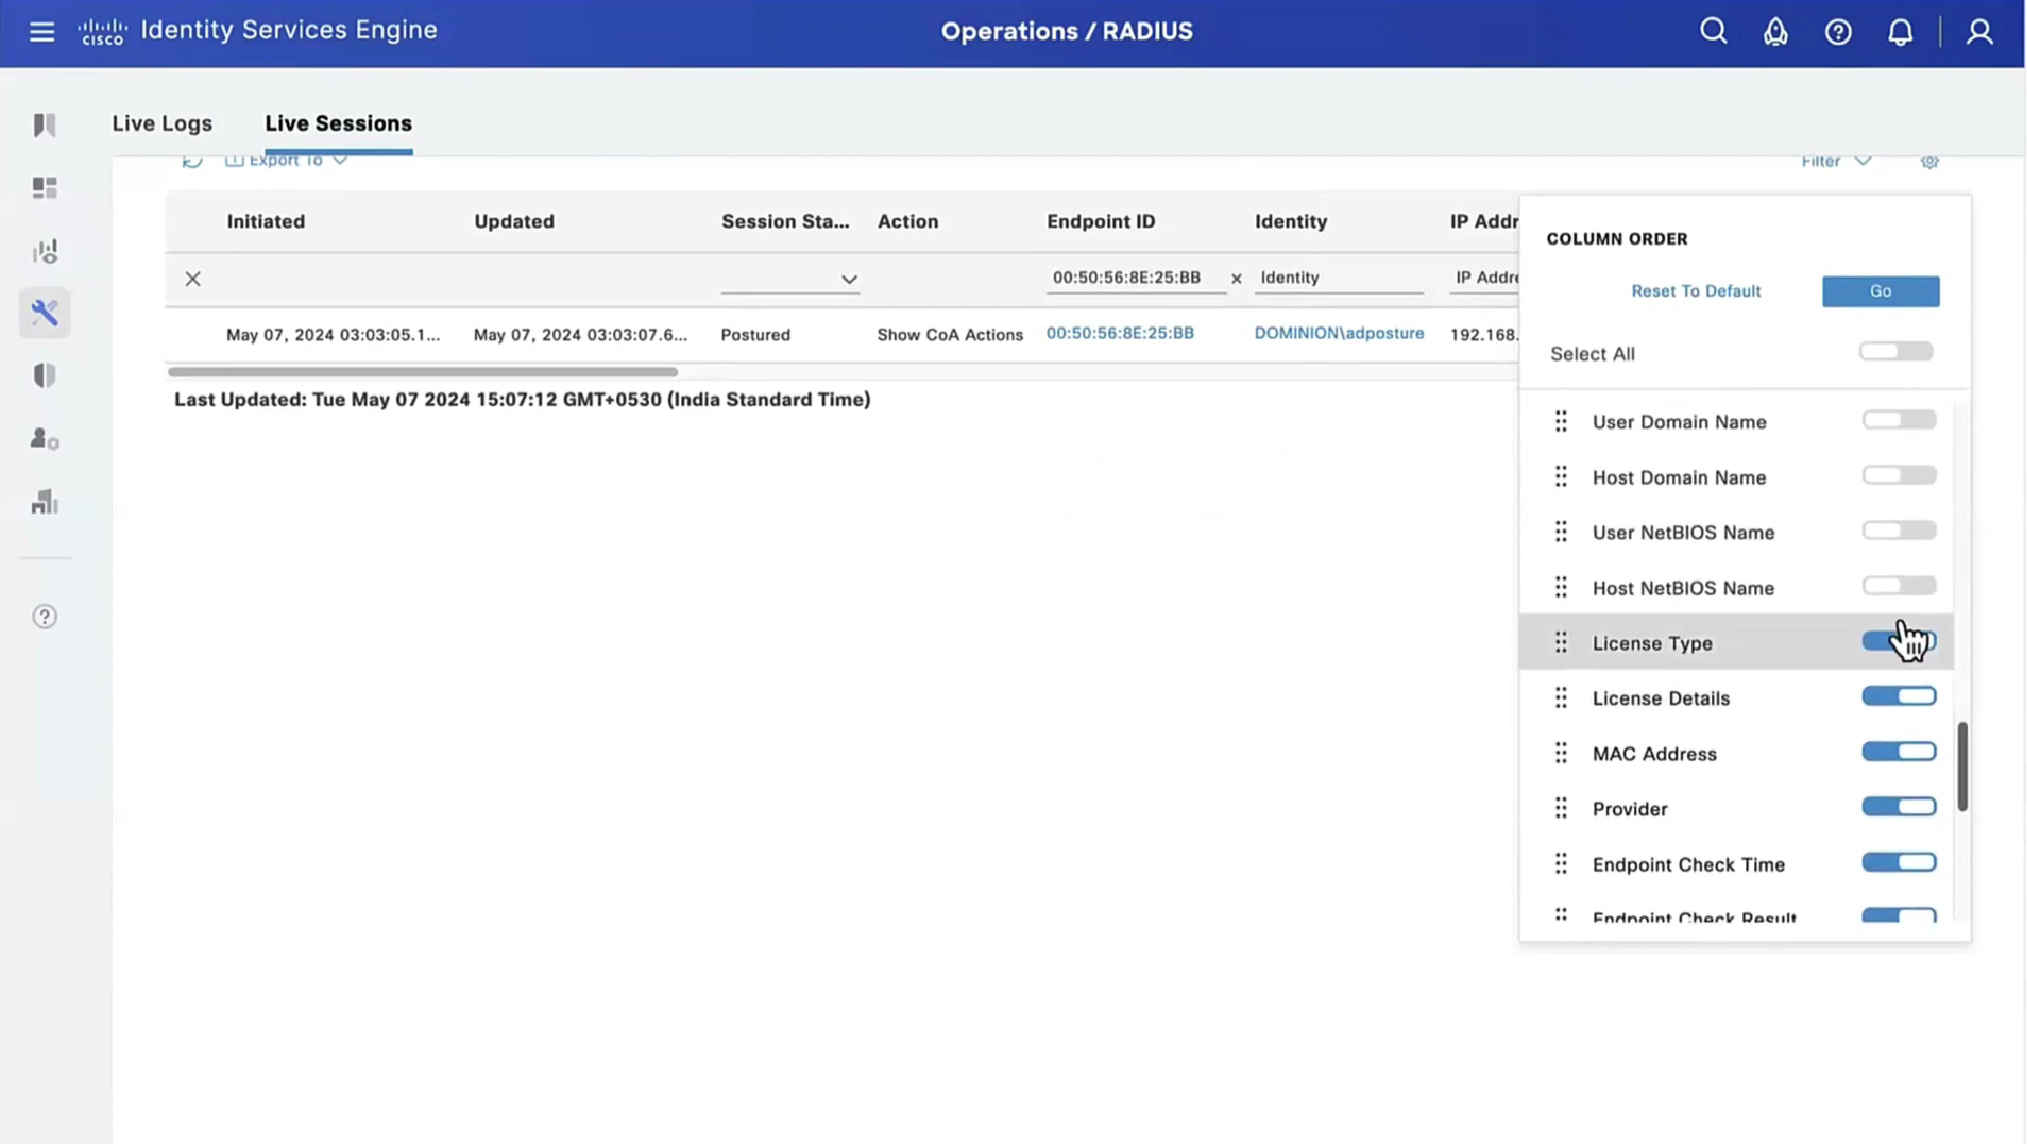Click the Go button
The image size is (2027, 1144).
(x=1879, y=291)
